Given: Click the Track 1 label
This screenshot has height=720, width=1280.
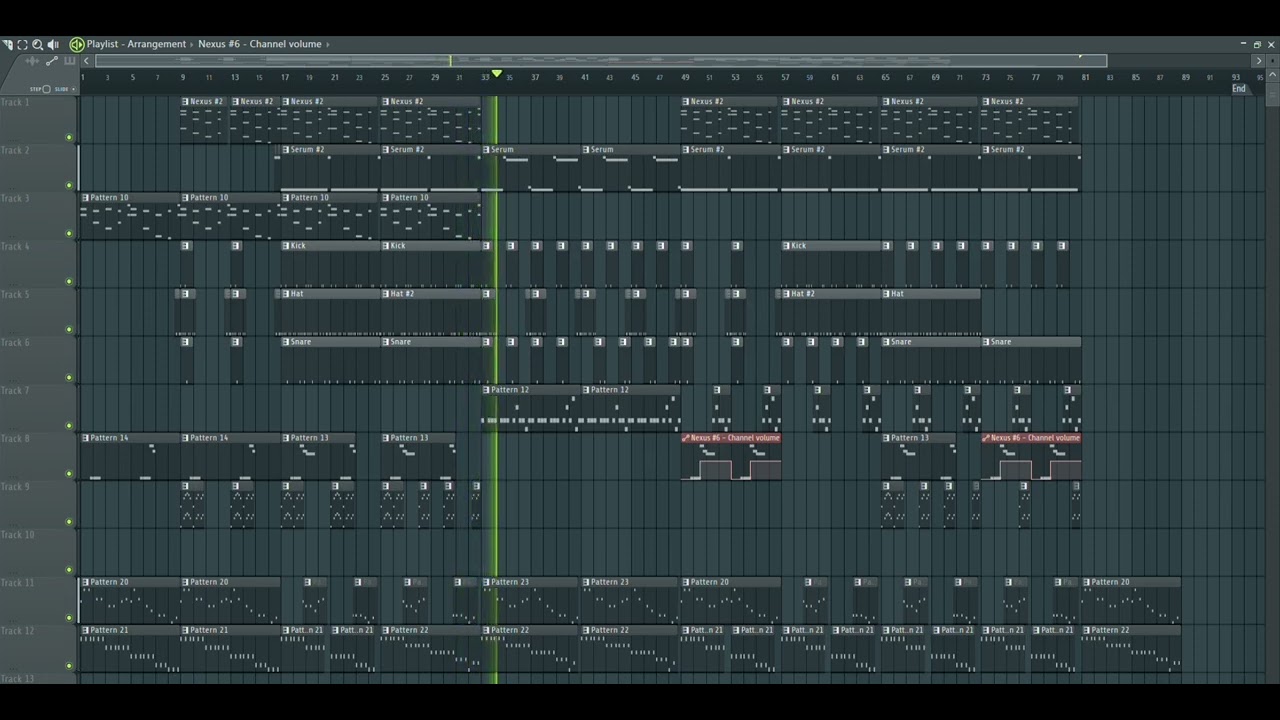Looking at the screenshot, I should click(15, 102).
